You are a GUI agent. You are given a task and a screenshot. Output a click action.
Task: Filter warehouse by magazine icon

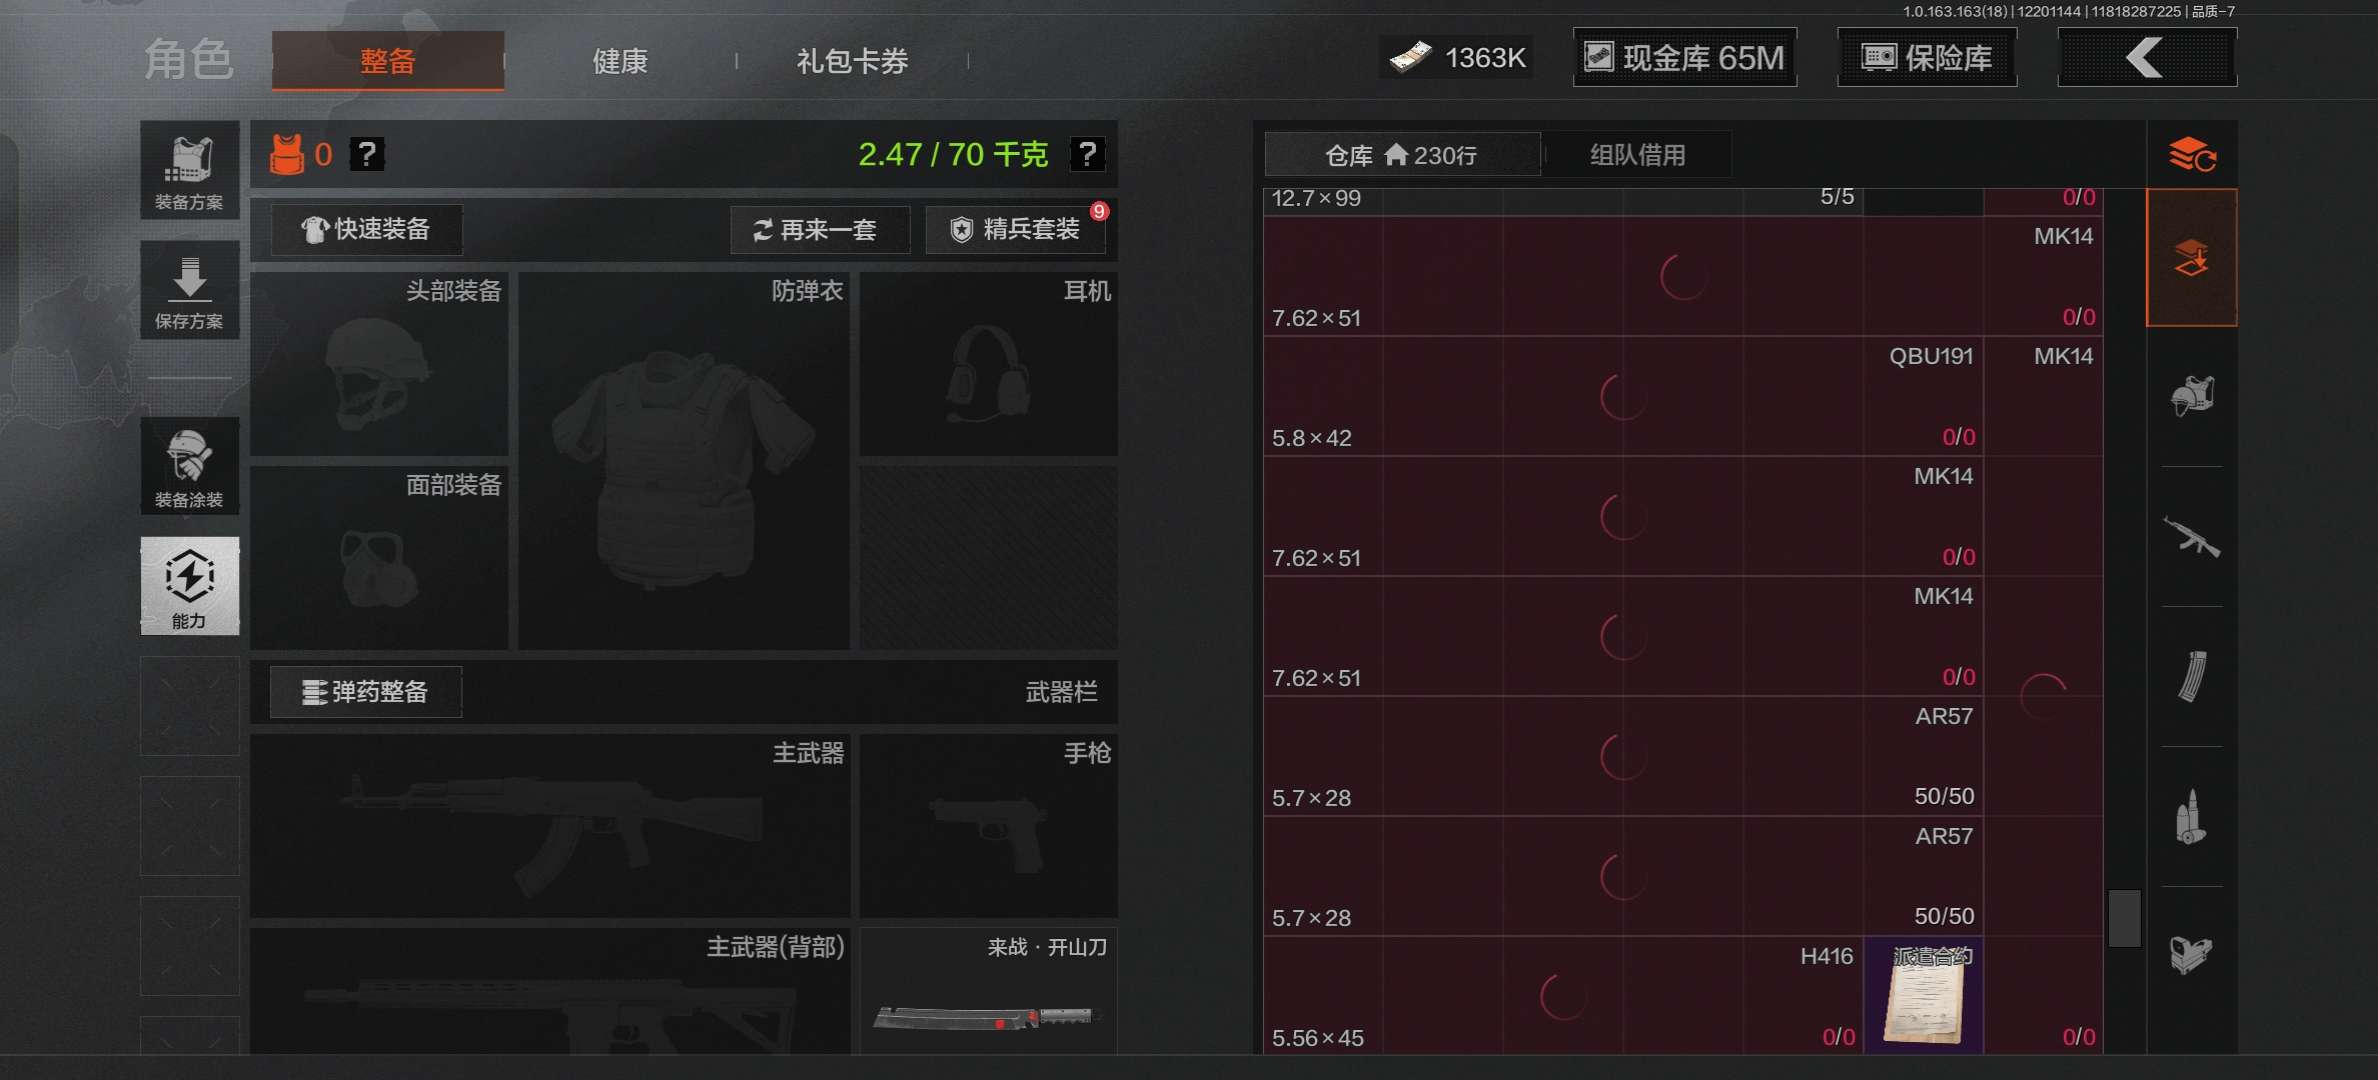click(2191, 677)
